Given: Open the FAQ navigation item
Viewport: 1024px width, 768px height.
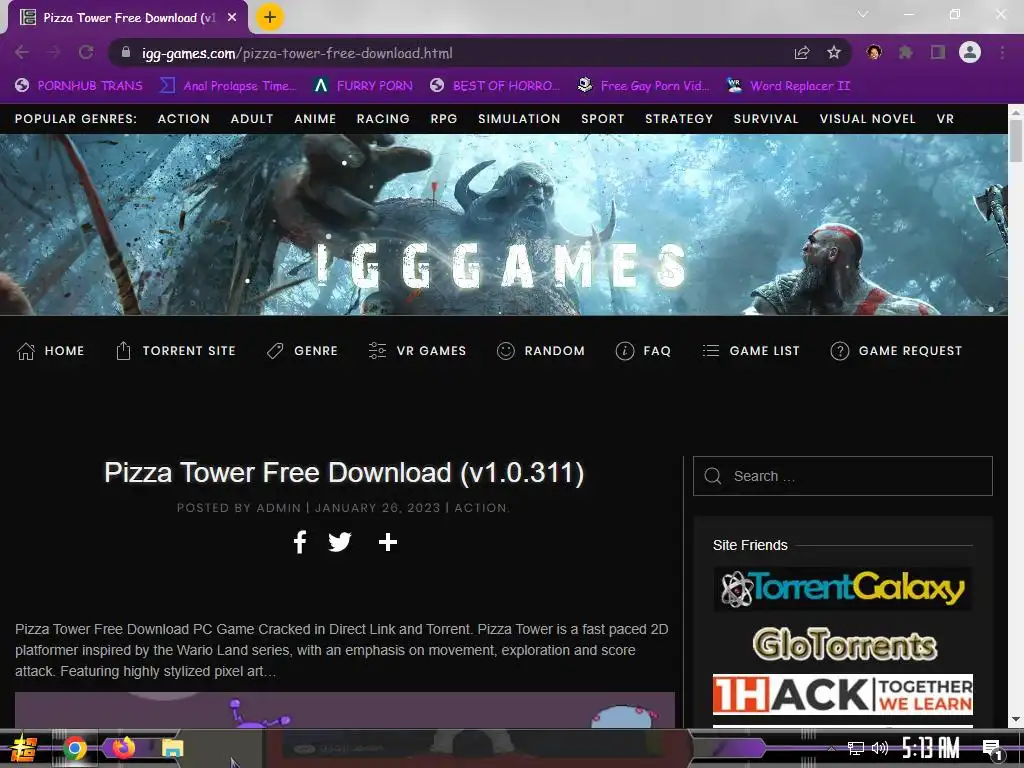Looking at the screenshot, I should coord(643,351).
